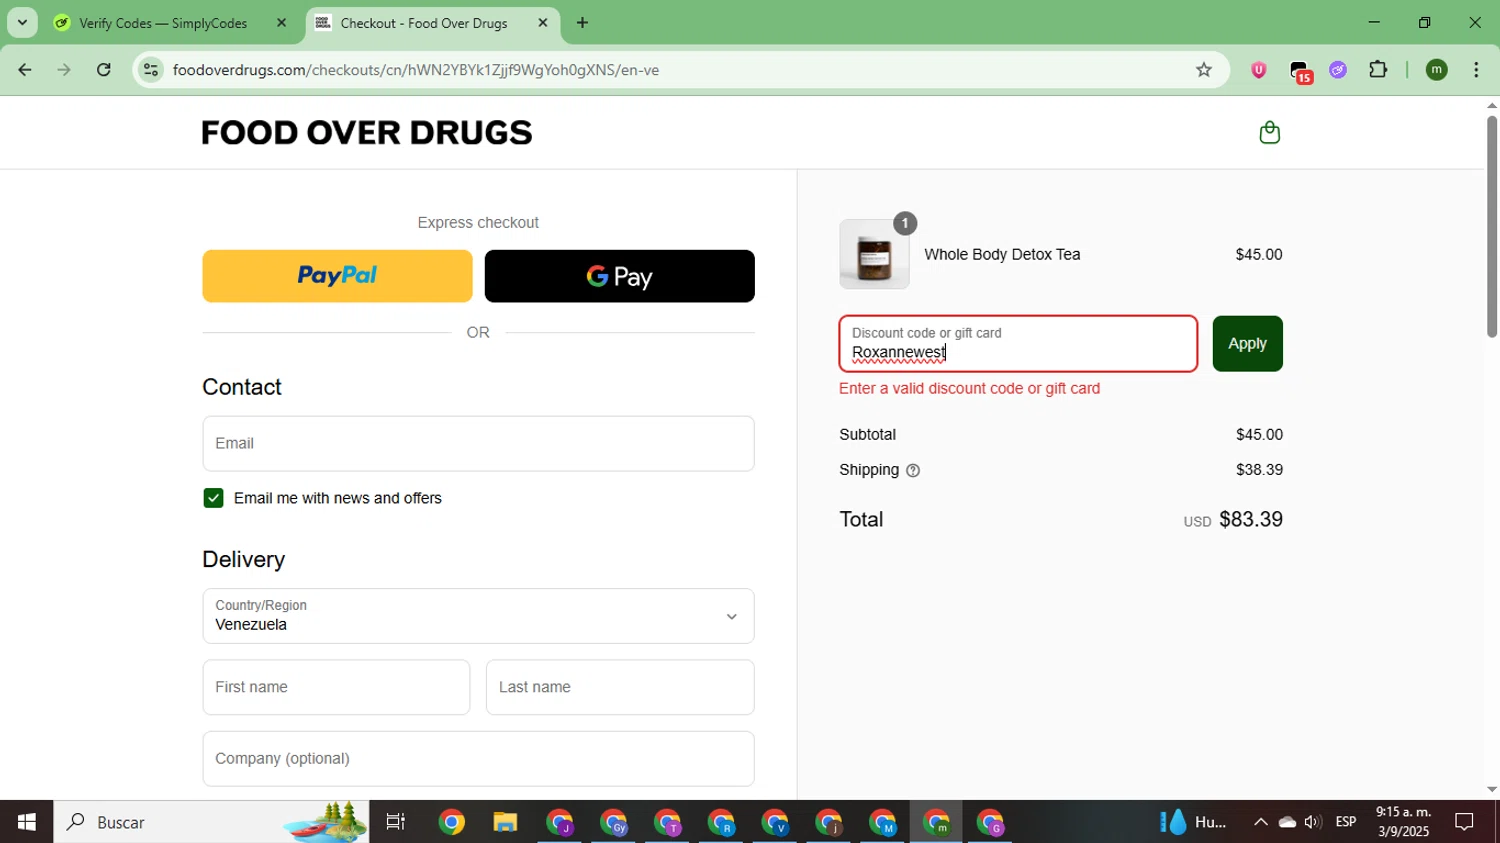The width and height of the screenshot is (1500, 843).
Task: Open the tab search dropdown arrow
Action: click(22, 23)
